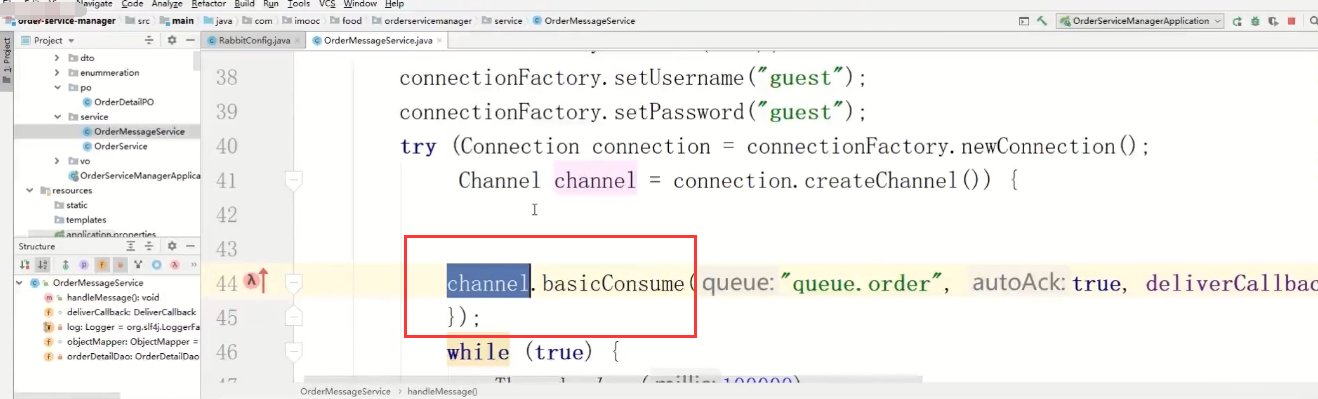Open the Code menu
The width and height of the screenshot is (1318, 399).
click(x=132, y=4)
